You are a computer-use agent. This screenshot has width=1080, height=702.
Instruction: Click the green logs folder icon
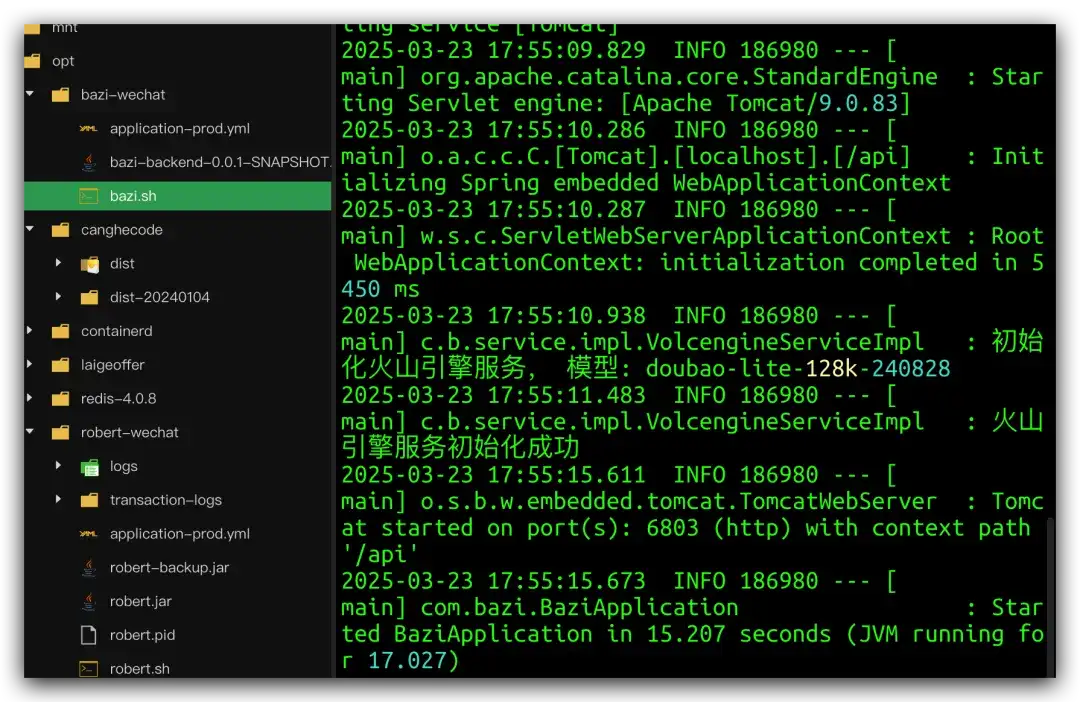(89, 467)
